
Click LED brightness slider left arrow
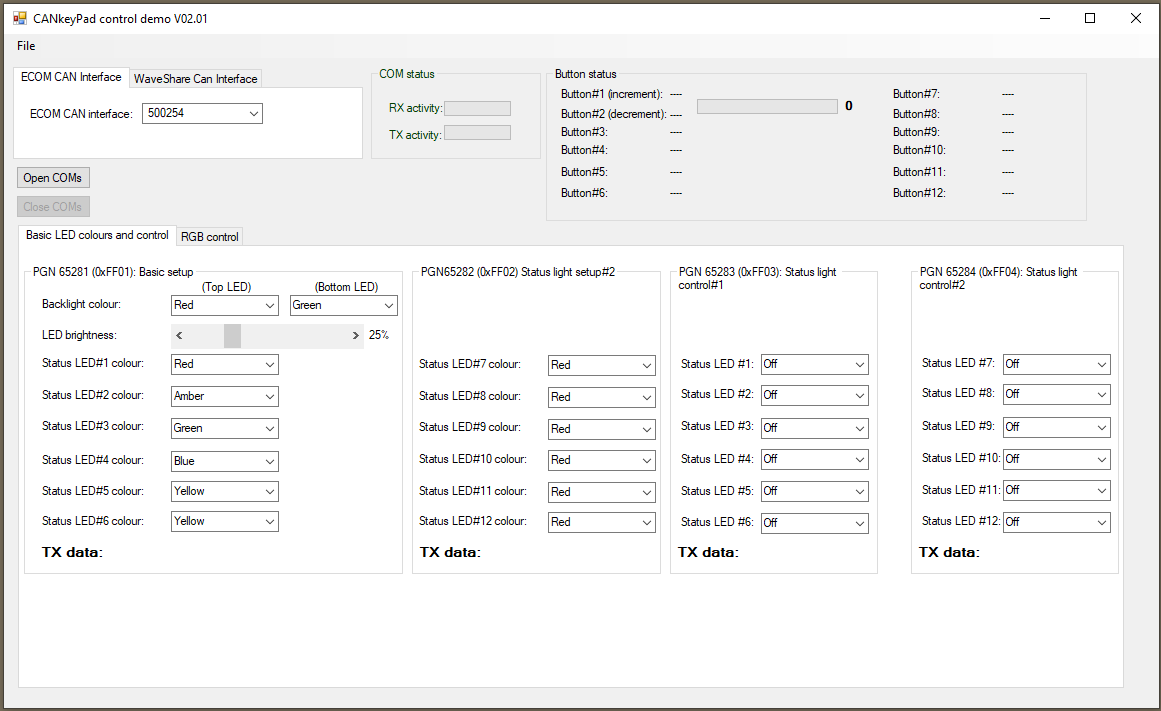(x=179, y=336)
